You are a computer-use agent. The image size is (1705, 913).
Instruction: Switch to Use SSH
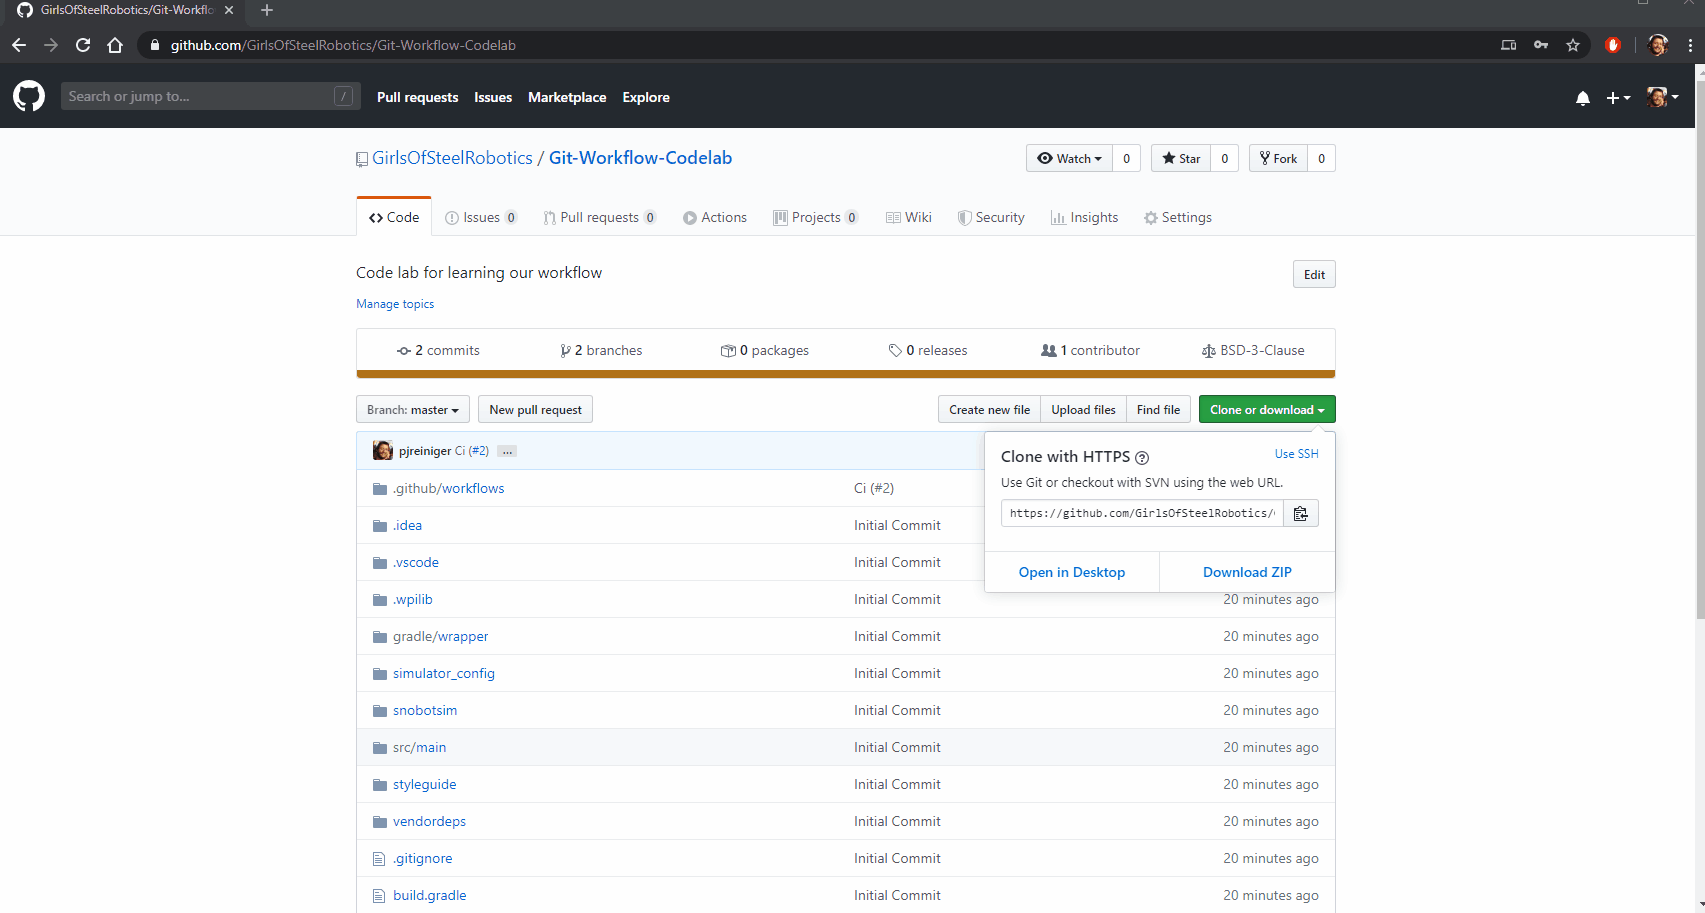[x=1296, y=454]
